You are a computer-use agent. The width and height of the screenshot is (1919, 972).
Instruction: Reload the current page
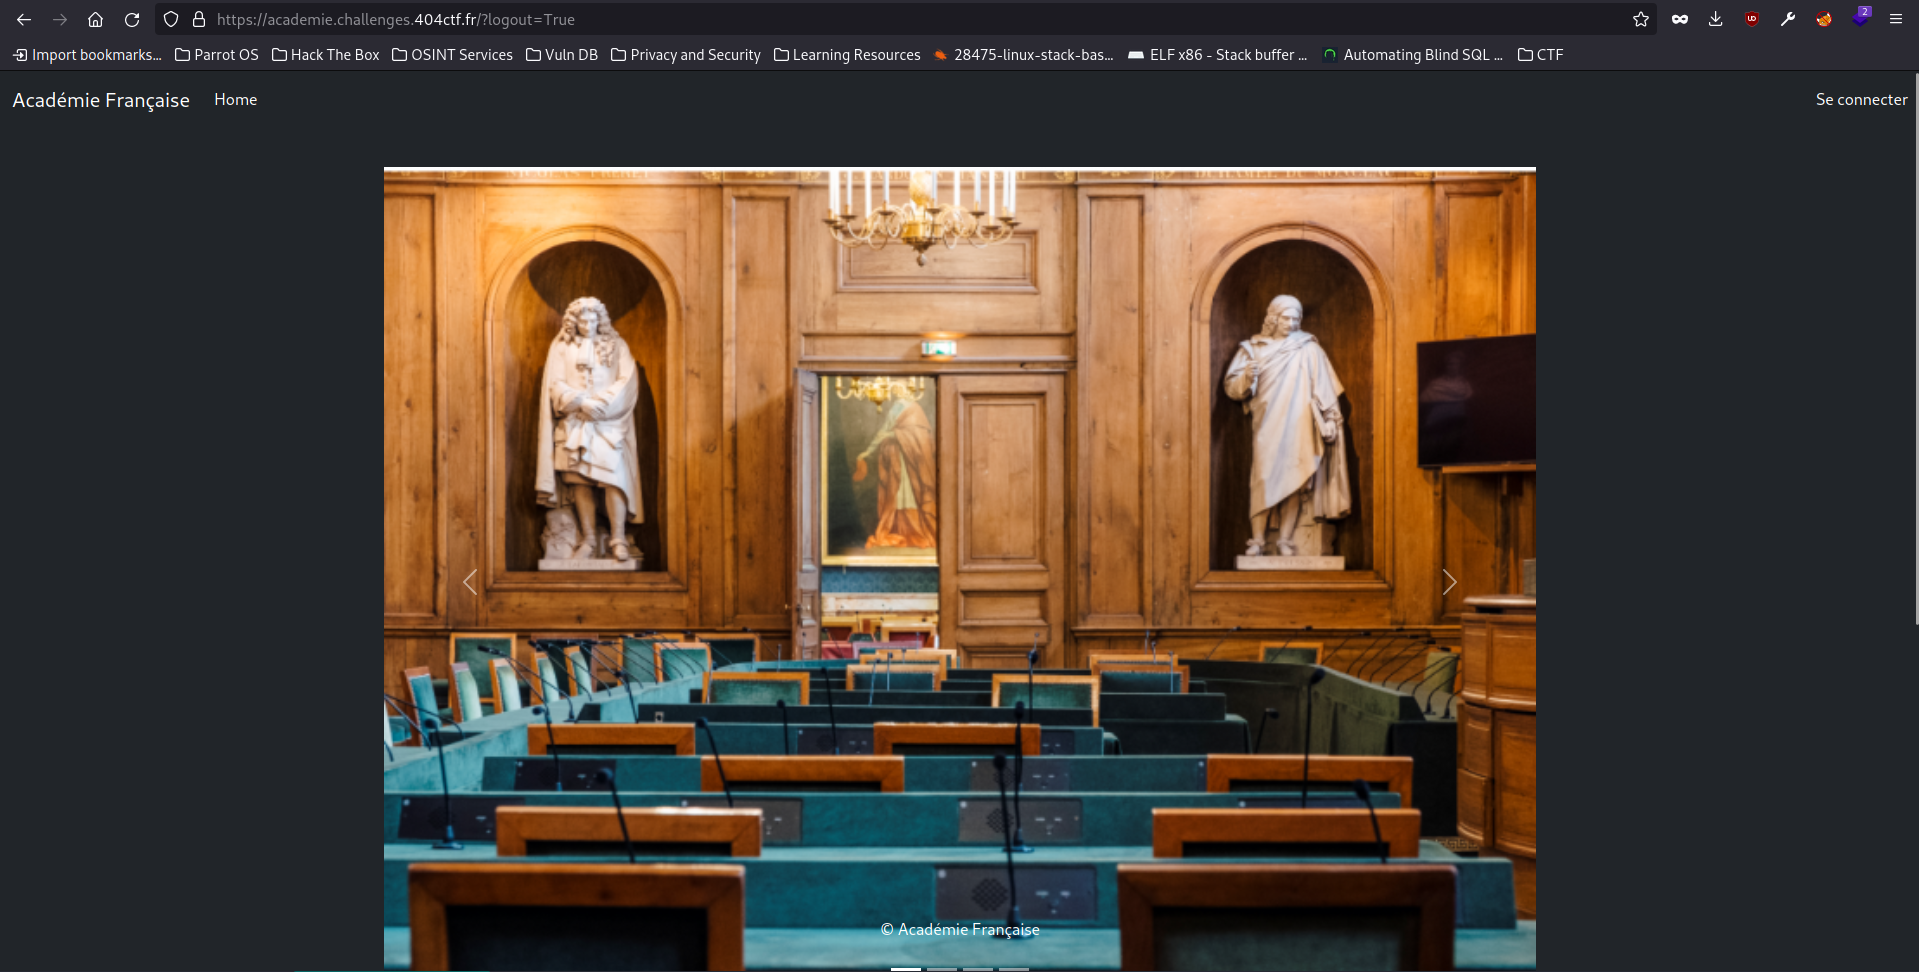pos(132,19)
